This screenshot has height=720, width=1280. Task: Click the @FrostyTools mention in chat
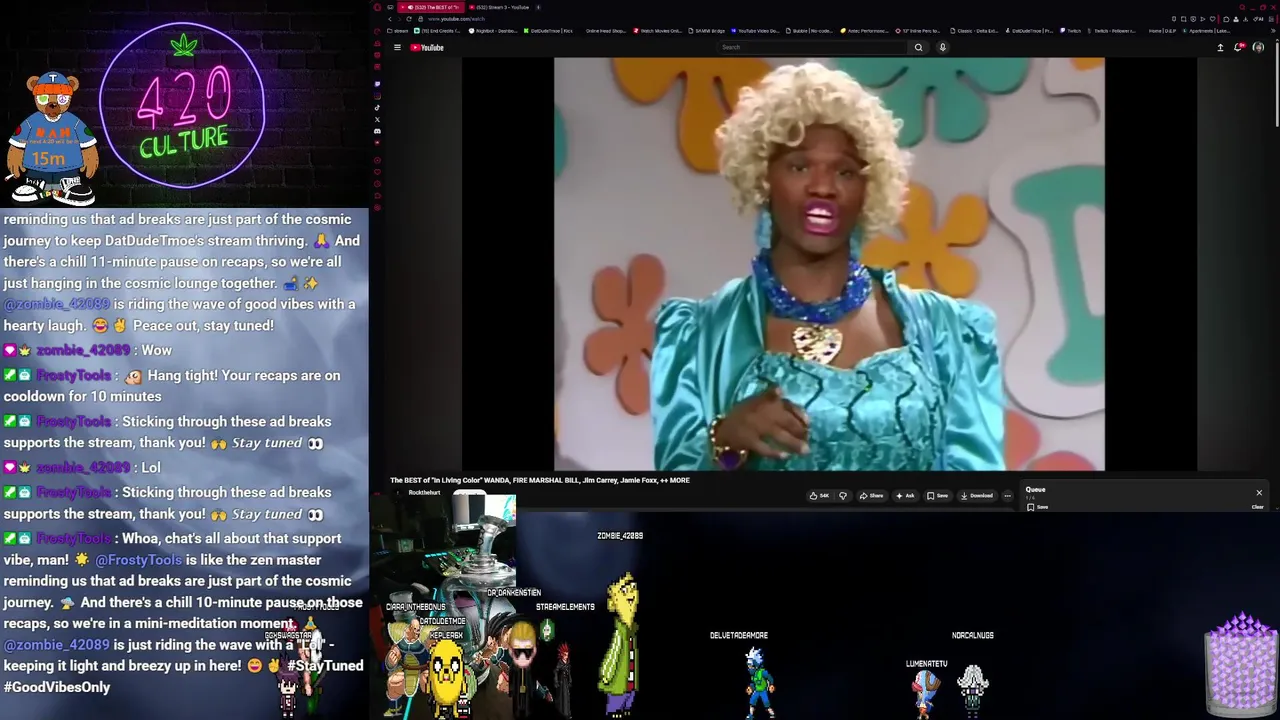click(138, 560)
